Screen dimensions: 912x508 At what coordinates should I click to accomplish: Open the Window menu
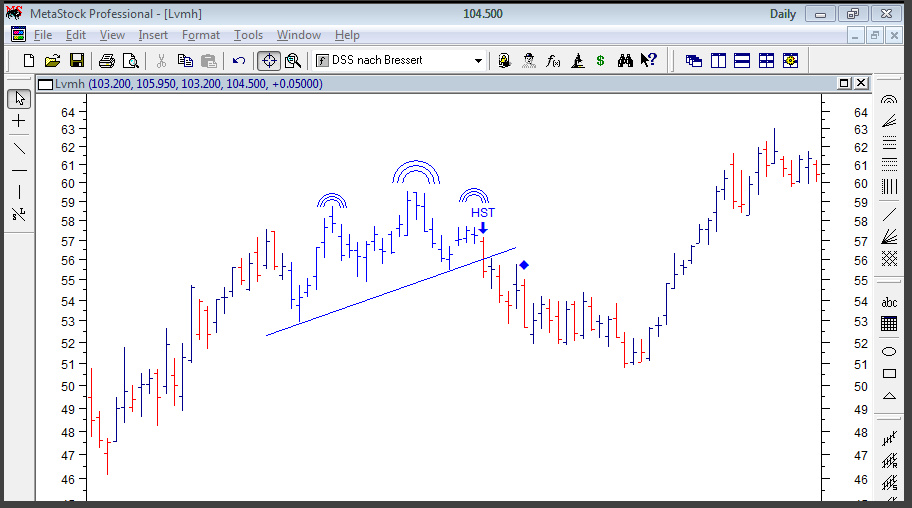[298, 35]
